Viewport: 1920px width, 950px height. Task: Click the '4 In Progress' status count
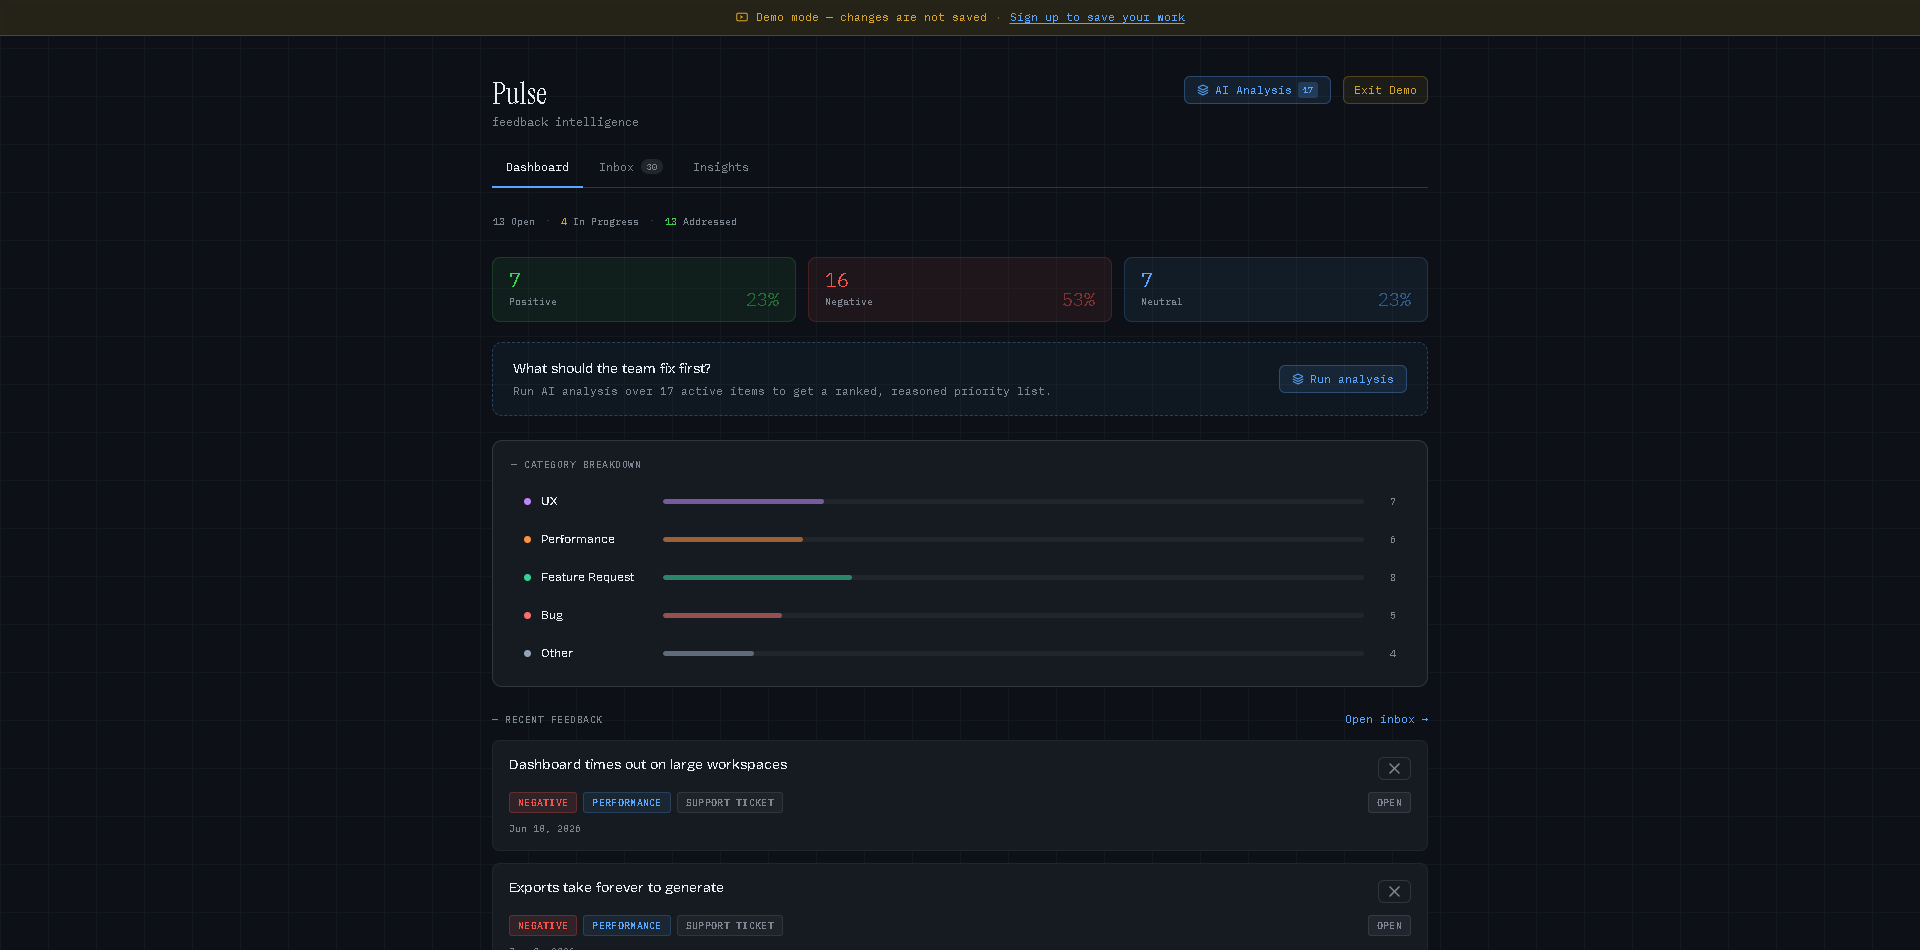coord(599,222)
